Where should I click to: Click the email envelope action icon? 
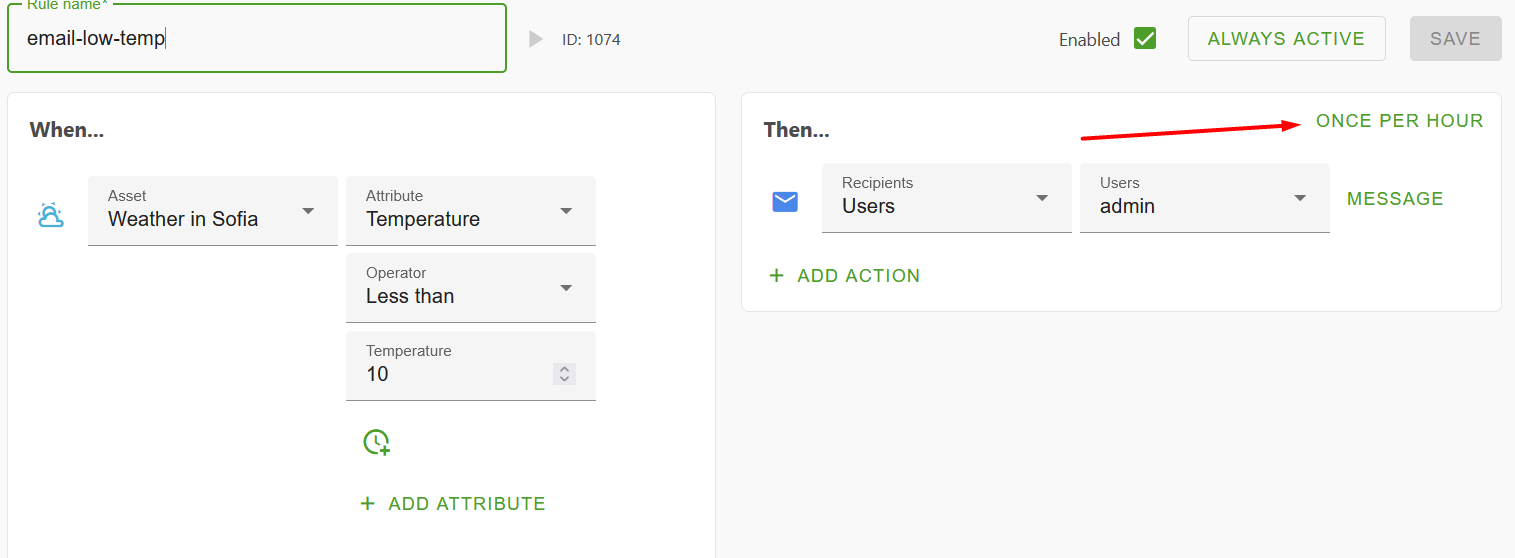pyautogui.click(x=785, y=202)
